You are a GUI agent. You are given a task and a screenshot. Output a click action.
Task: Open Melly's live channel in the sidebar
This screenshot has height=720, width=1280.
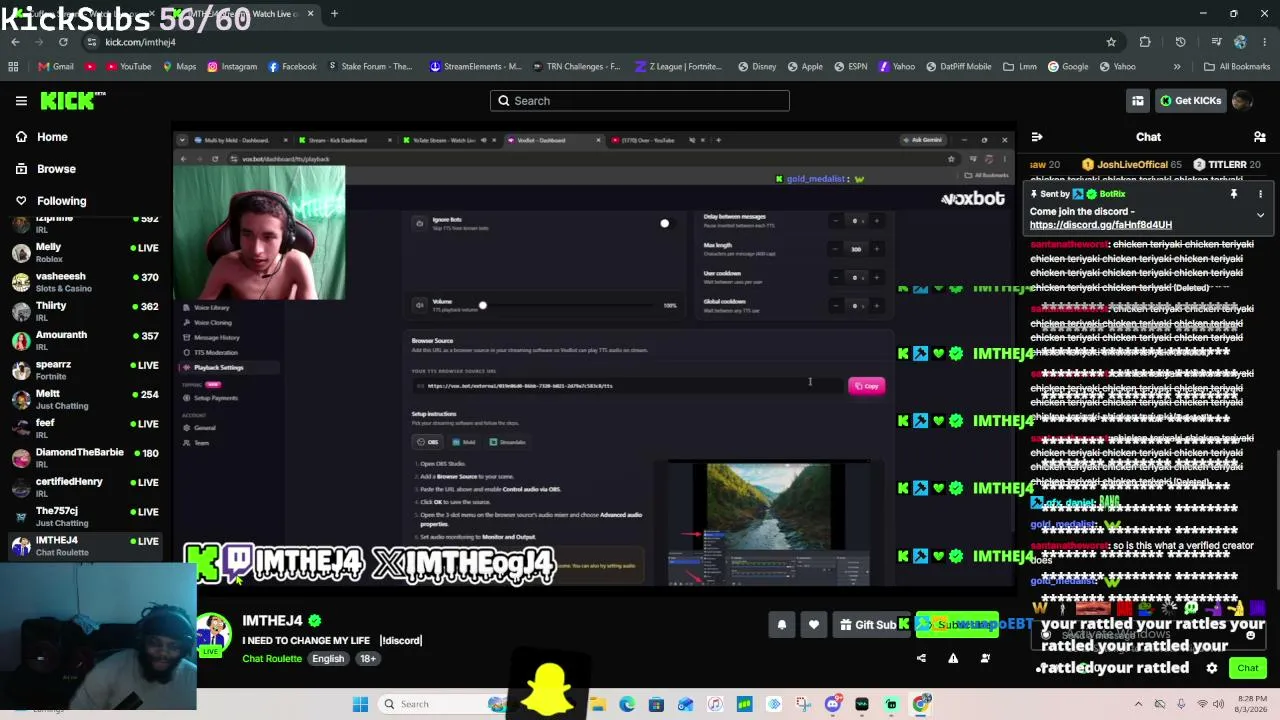pos(86,252)
